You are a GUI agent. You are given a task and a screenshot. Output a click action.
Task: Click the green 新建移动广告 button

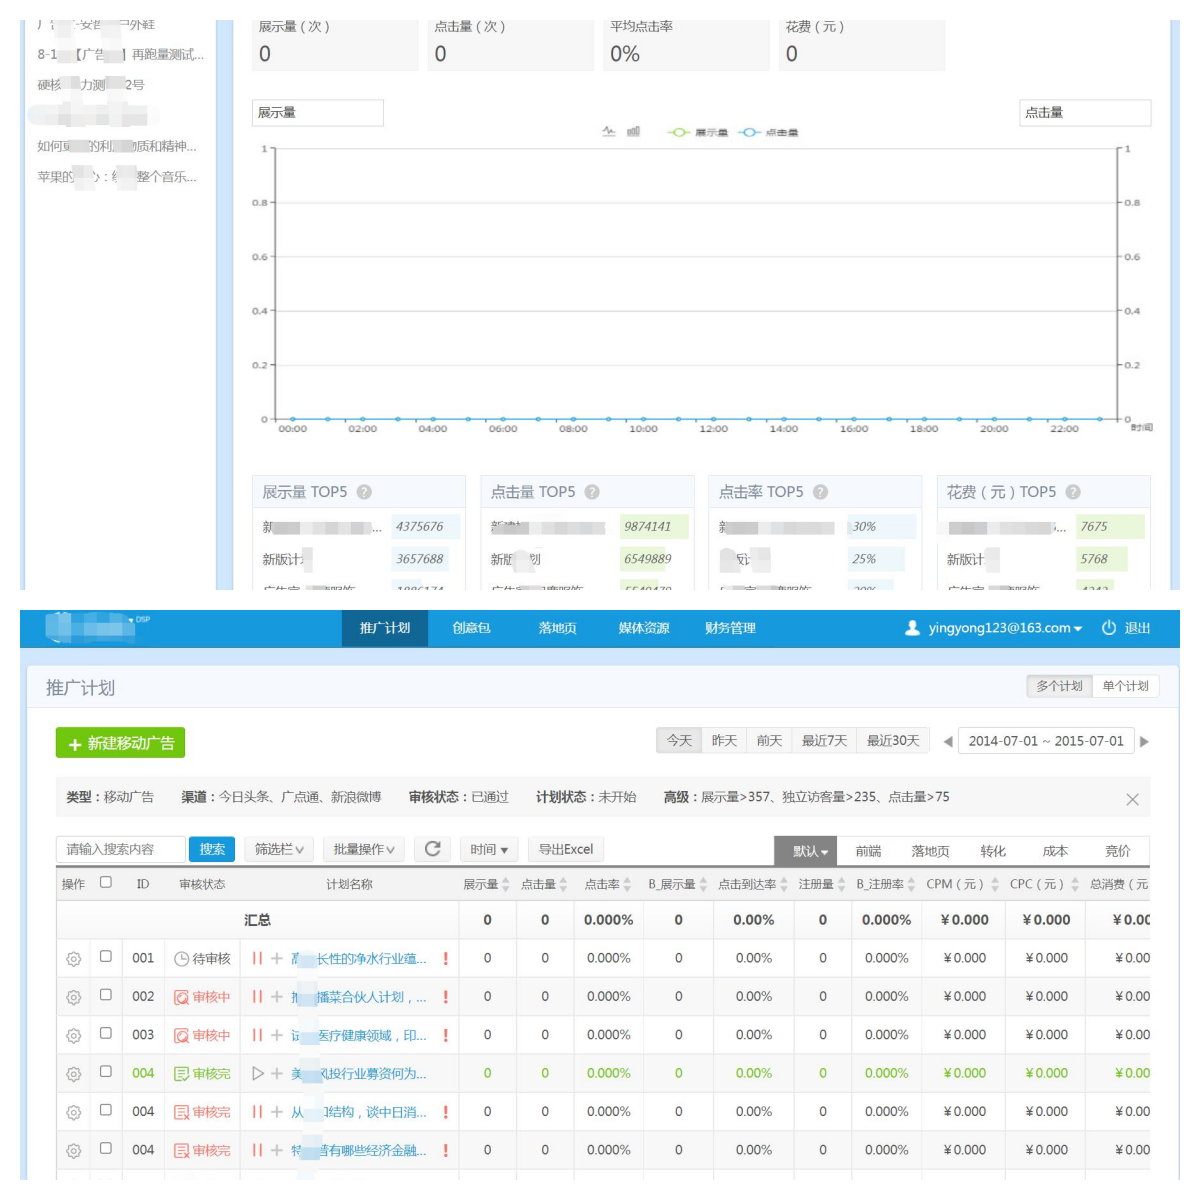(x=120, y=743)
